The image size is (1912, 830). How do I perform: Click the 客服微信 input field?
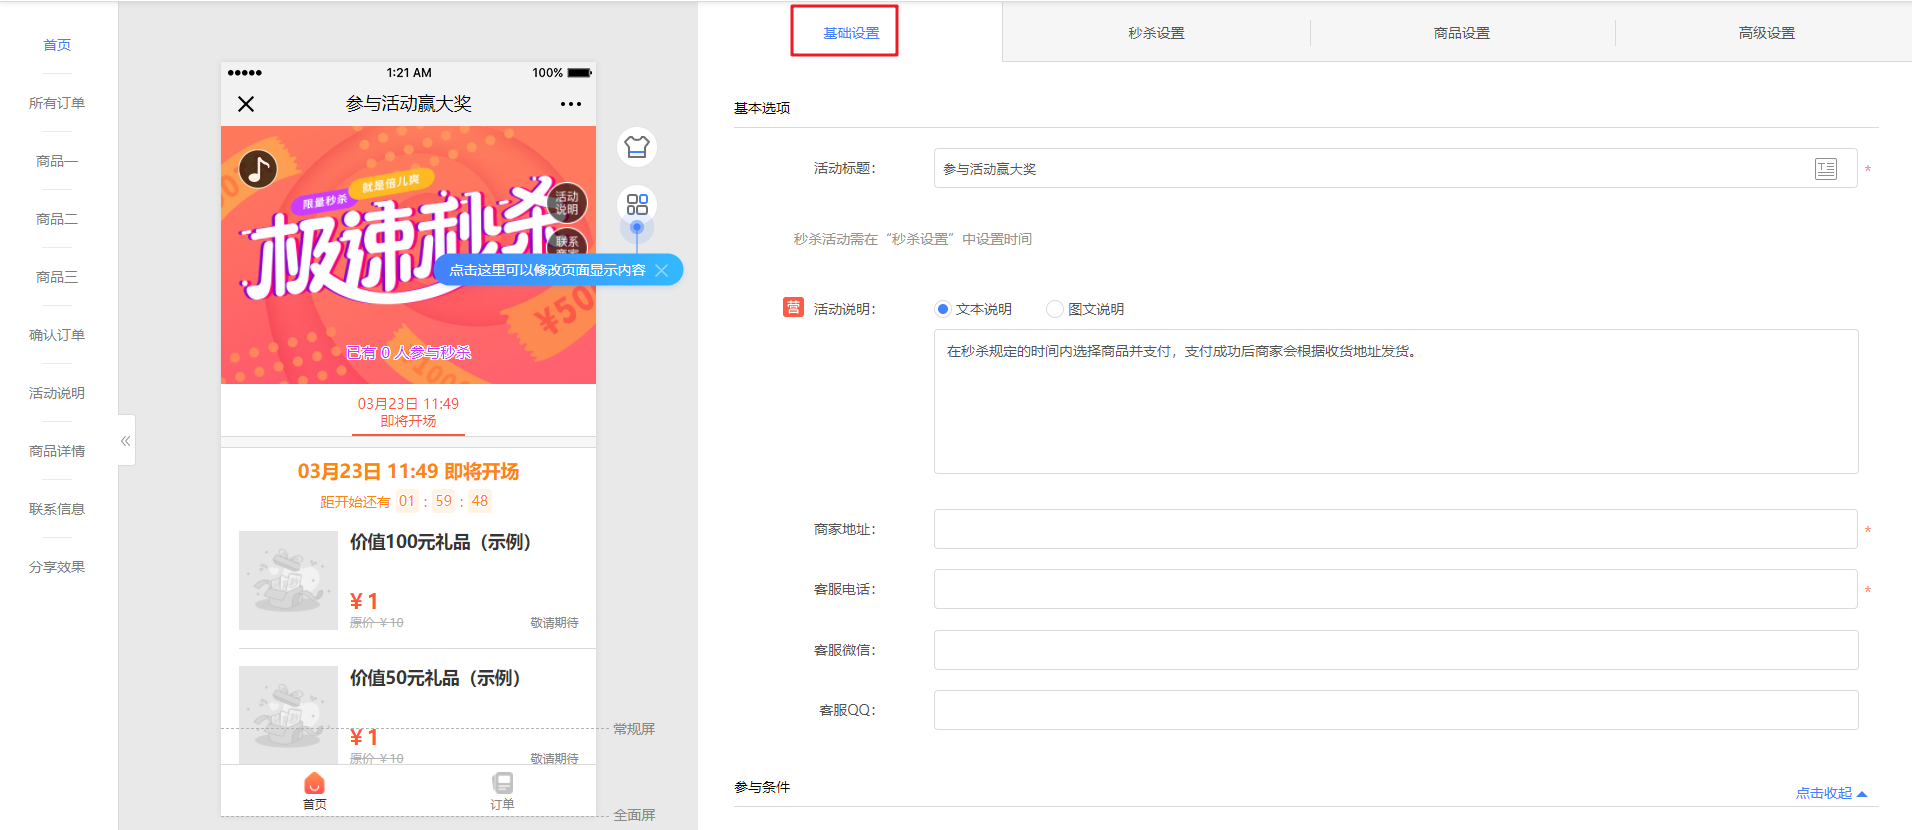(1396, 650)
